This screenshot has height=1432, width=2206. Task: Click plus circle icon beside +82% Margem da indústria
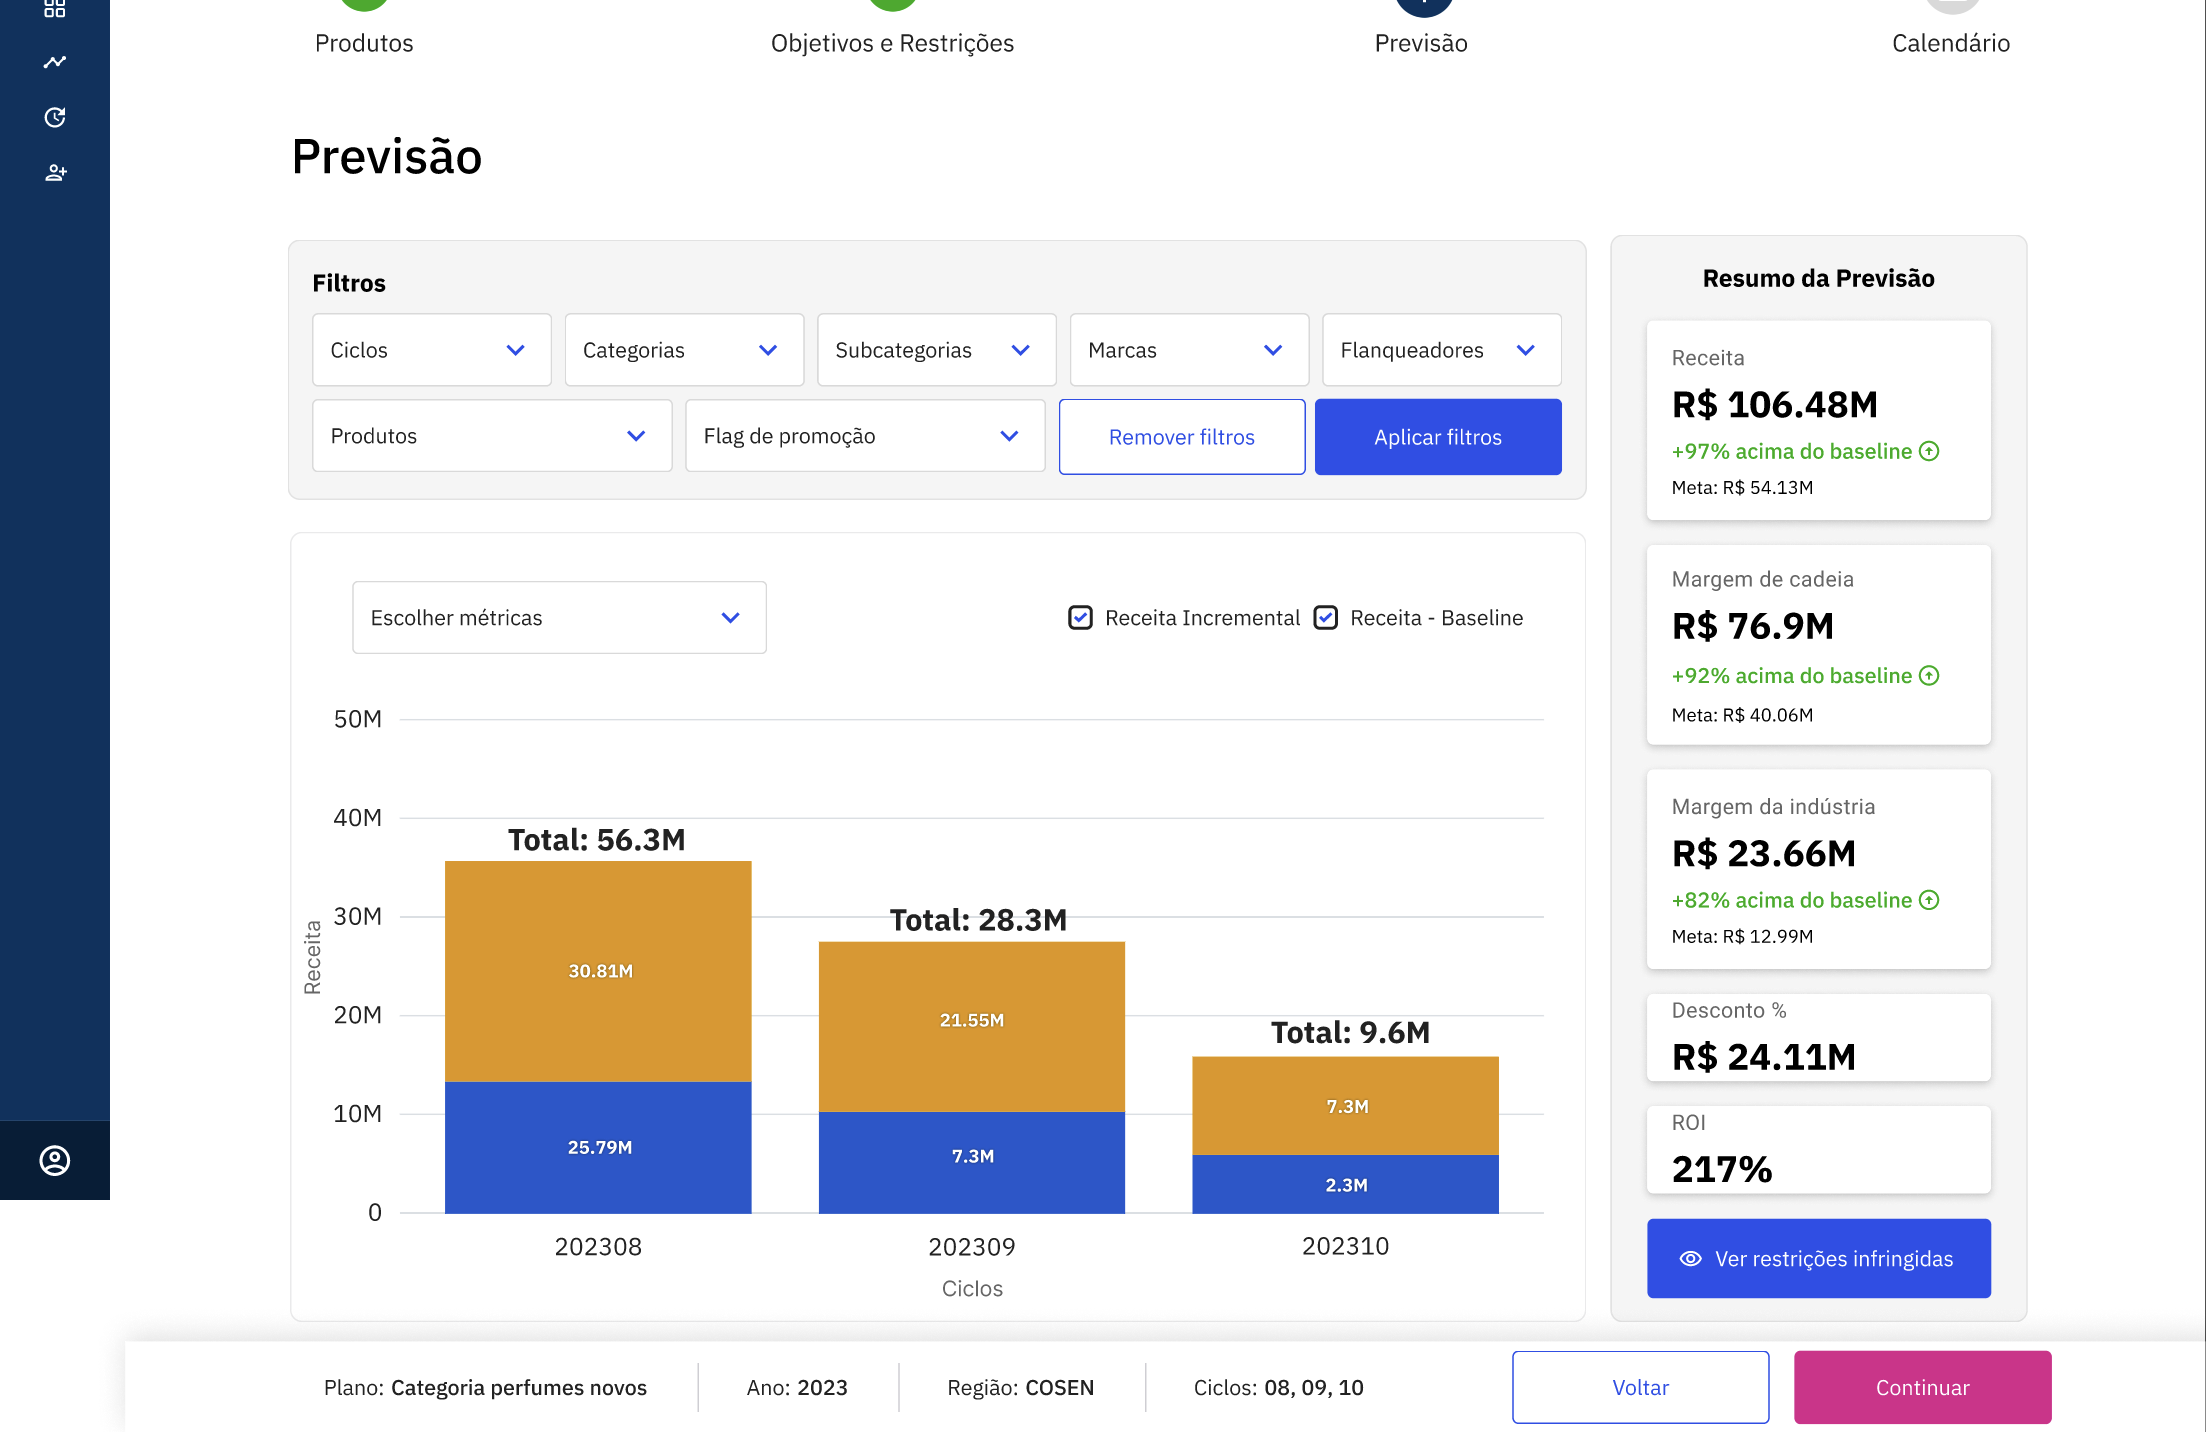[1929, 900]
